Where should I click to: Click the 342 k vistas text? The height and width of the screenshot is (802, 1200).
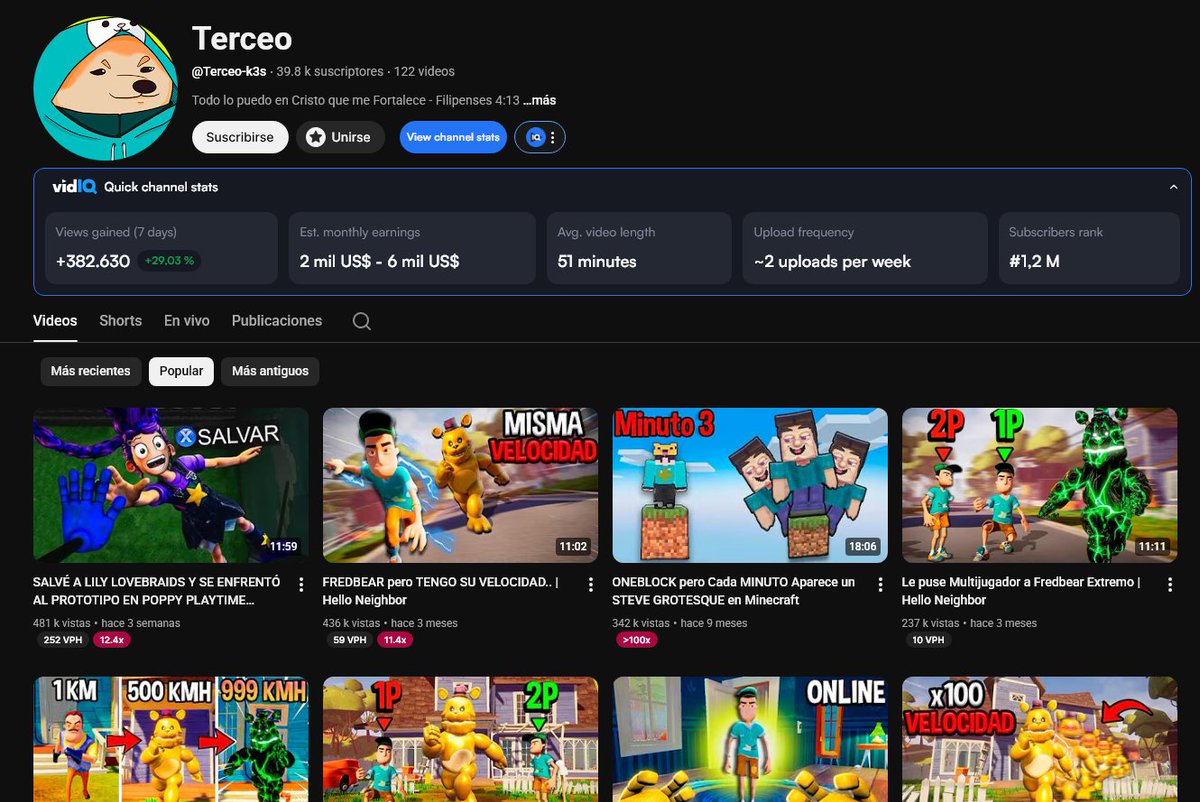(641, 623)
